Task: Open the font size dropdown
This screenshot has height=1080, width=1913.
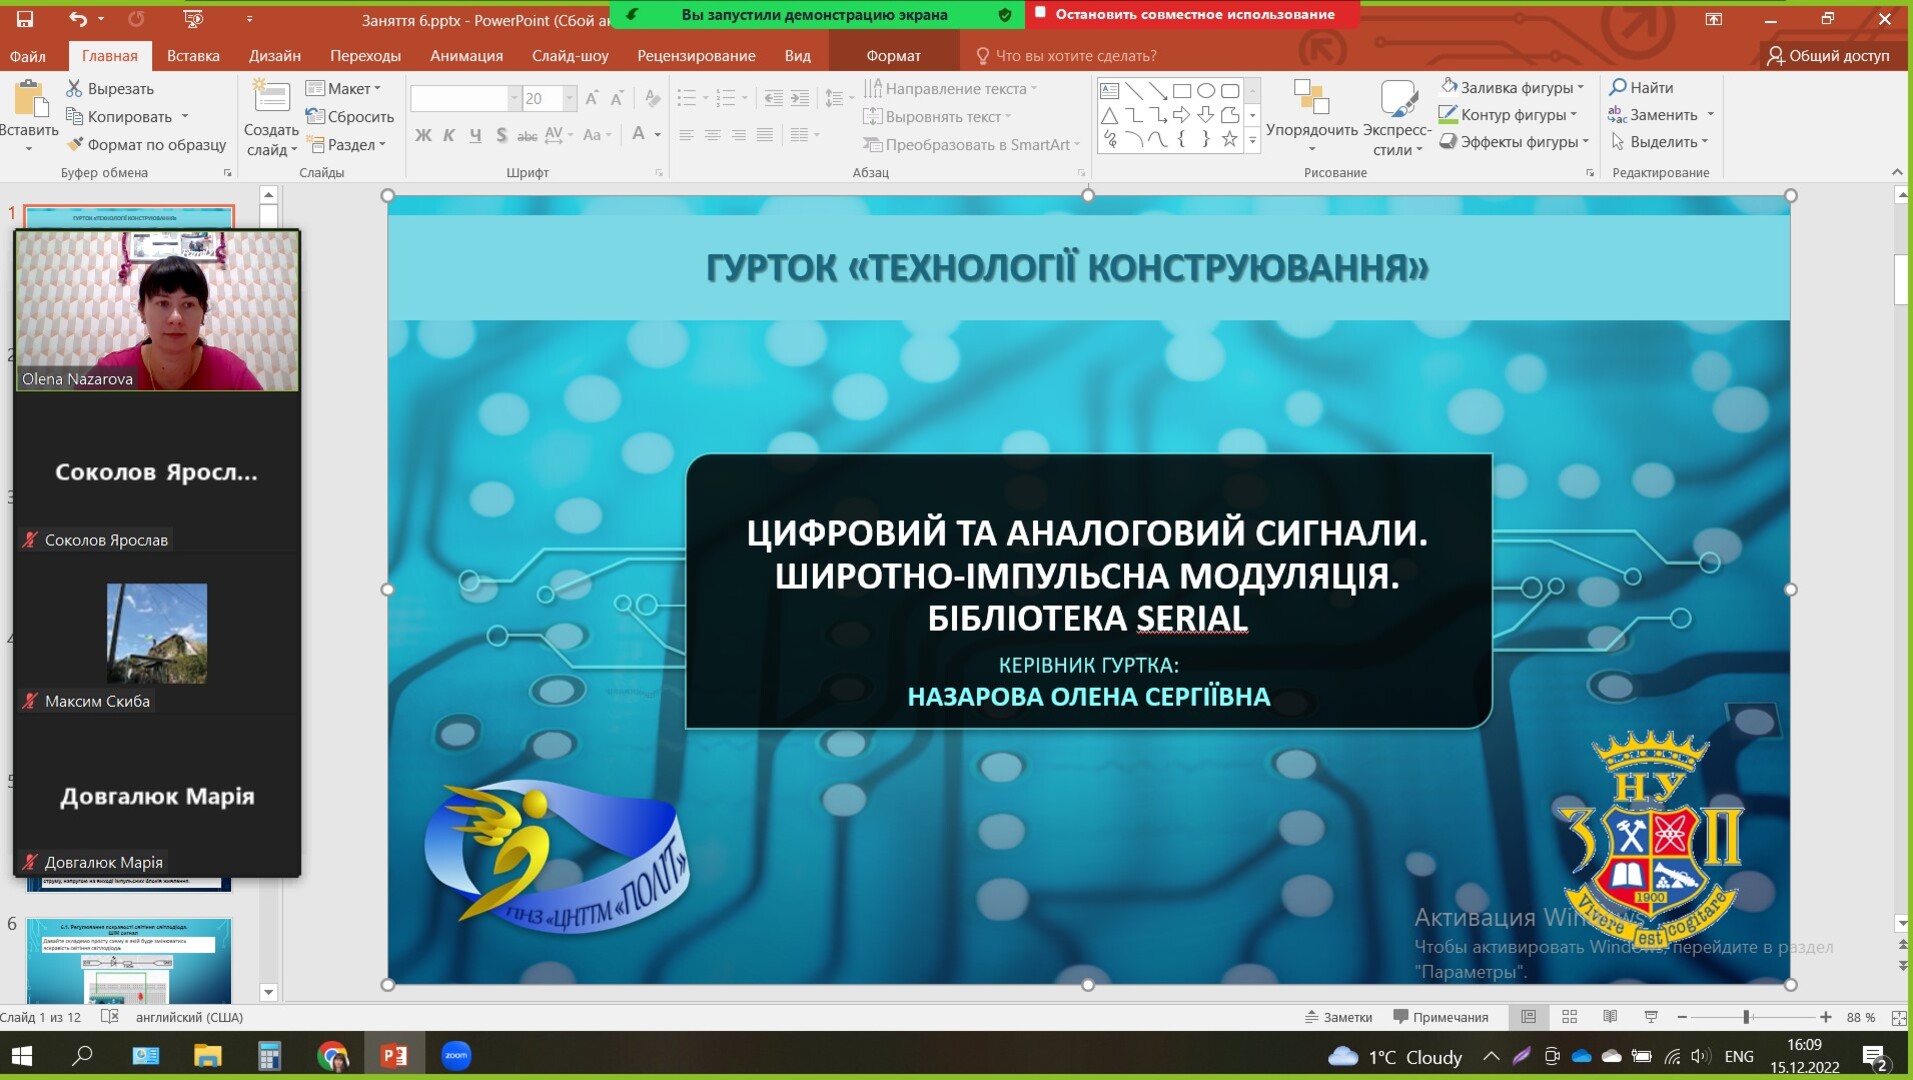Action: (569, 98)
